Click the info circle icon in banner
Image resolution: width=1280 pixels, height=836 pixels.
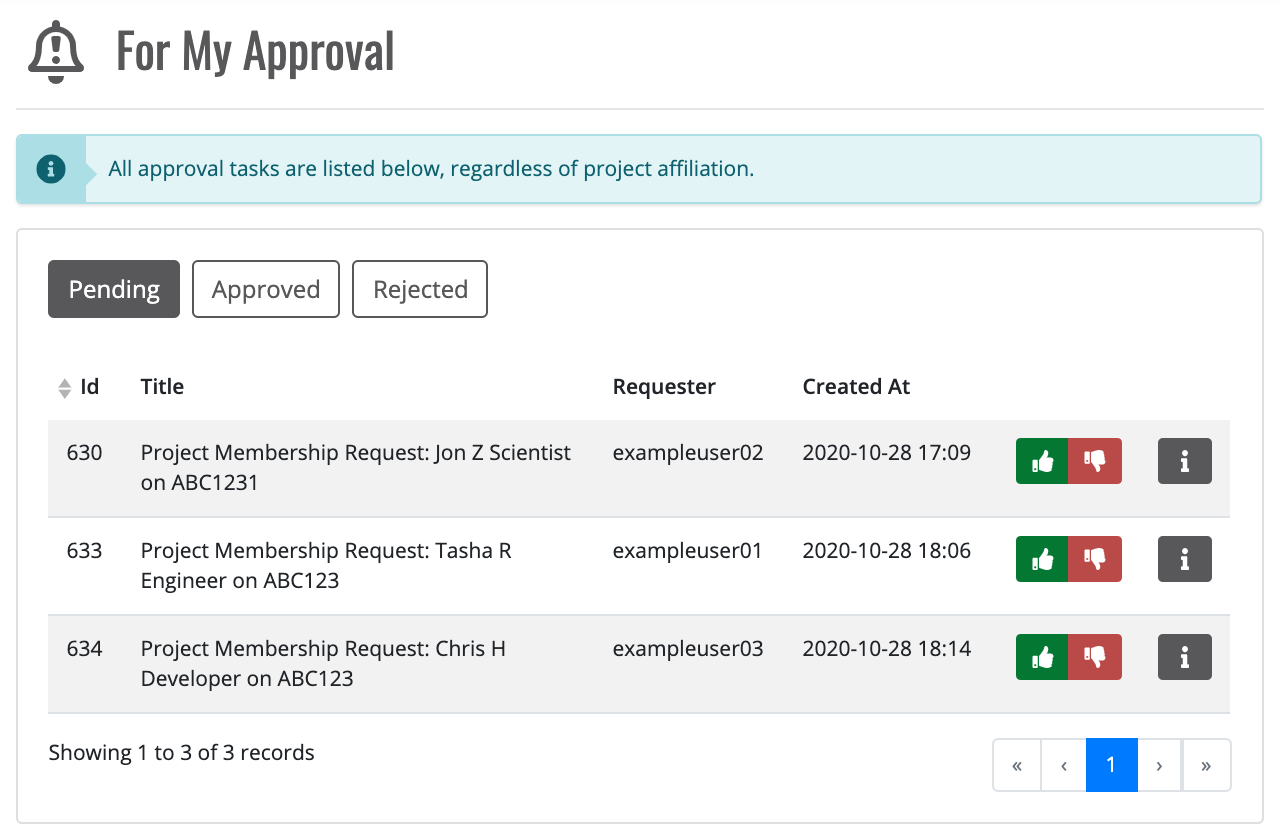pos(51,169)
